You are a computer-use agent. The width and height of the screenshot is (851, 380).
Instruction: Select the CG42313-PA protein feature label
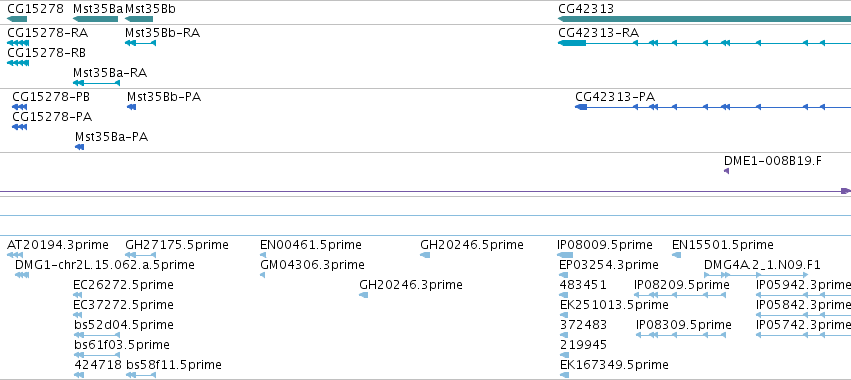615,97
